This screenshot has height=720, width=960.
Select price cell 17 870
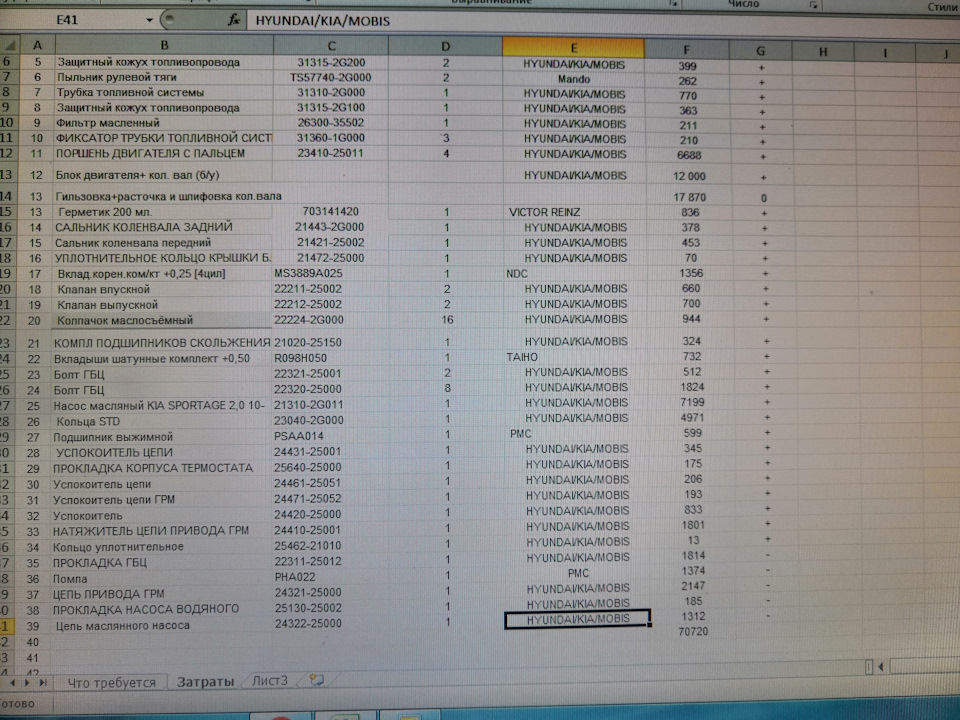tap(689, 197)
